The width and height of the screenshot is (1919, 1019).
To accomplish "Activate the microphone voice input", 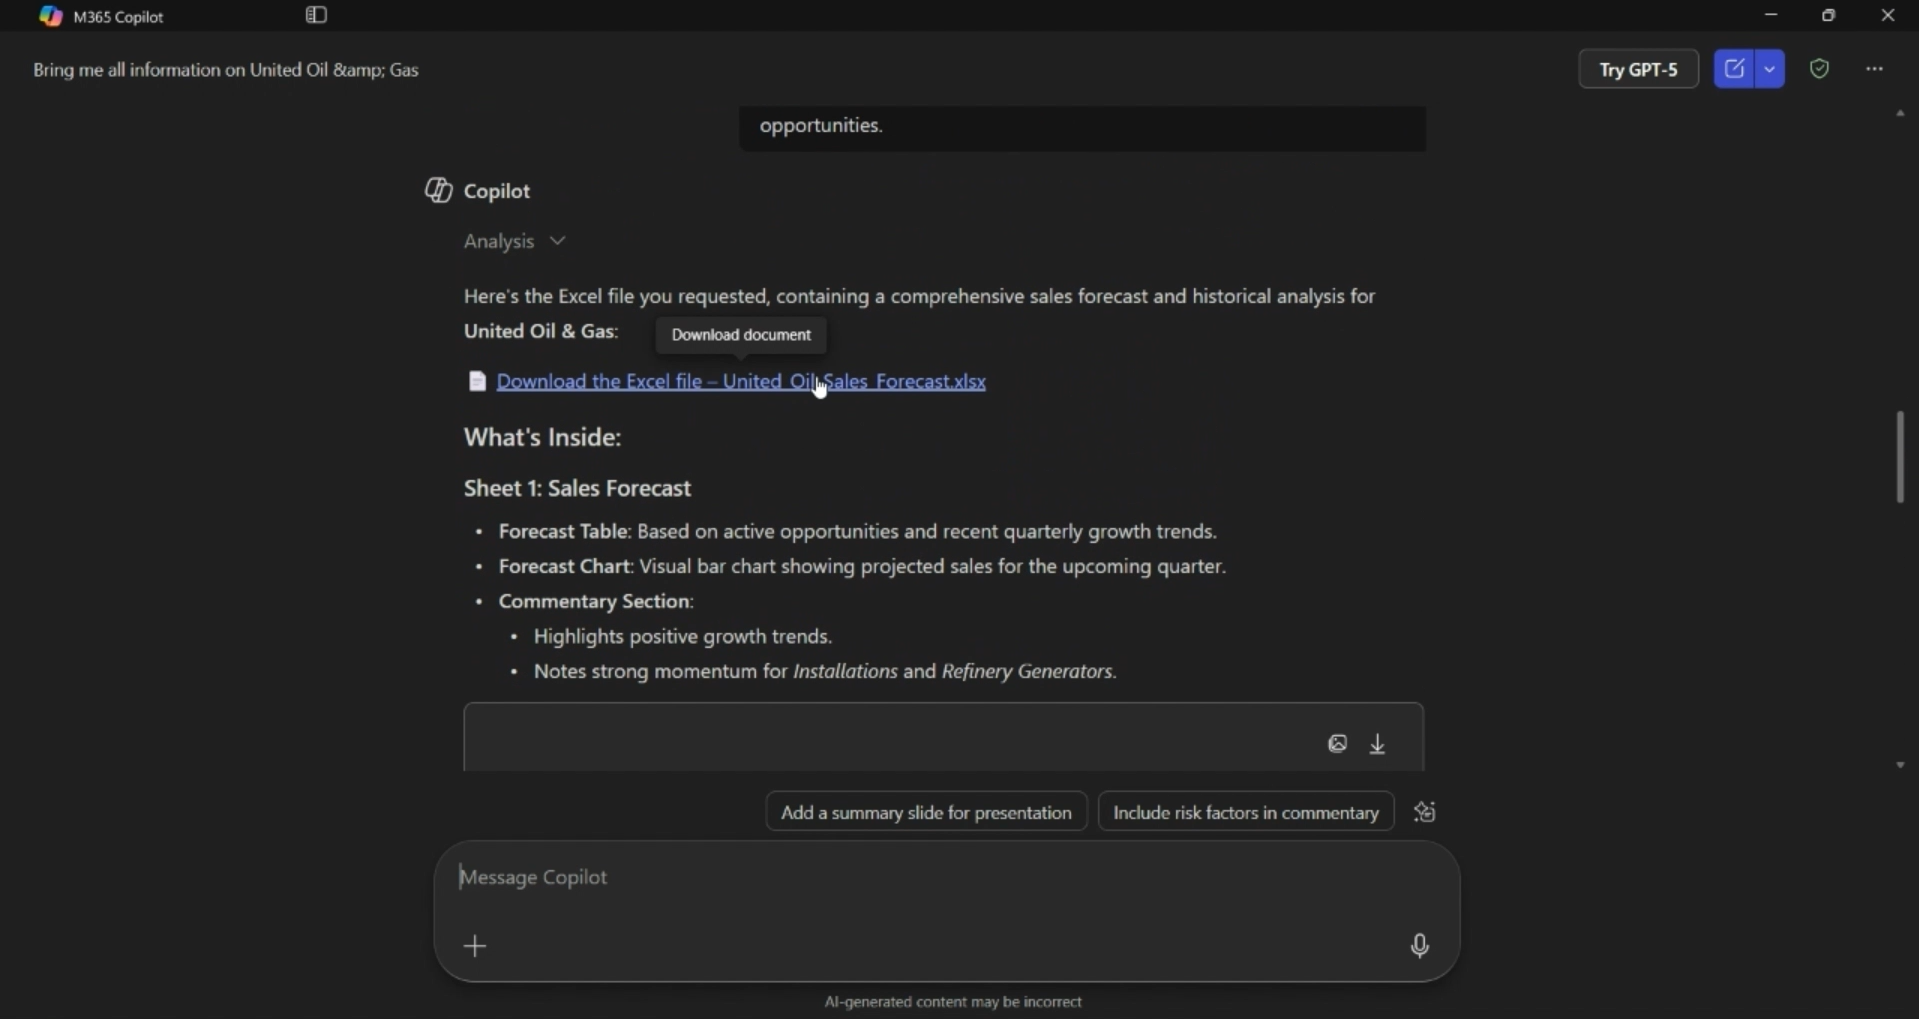I will pyautogui.click(x=1420, y=947).
